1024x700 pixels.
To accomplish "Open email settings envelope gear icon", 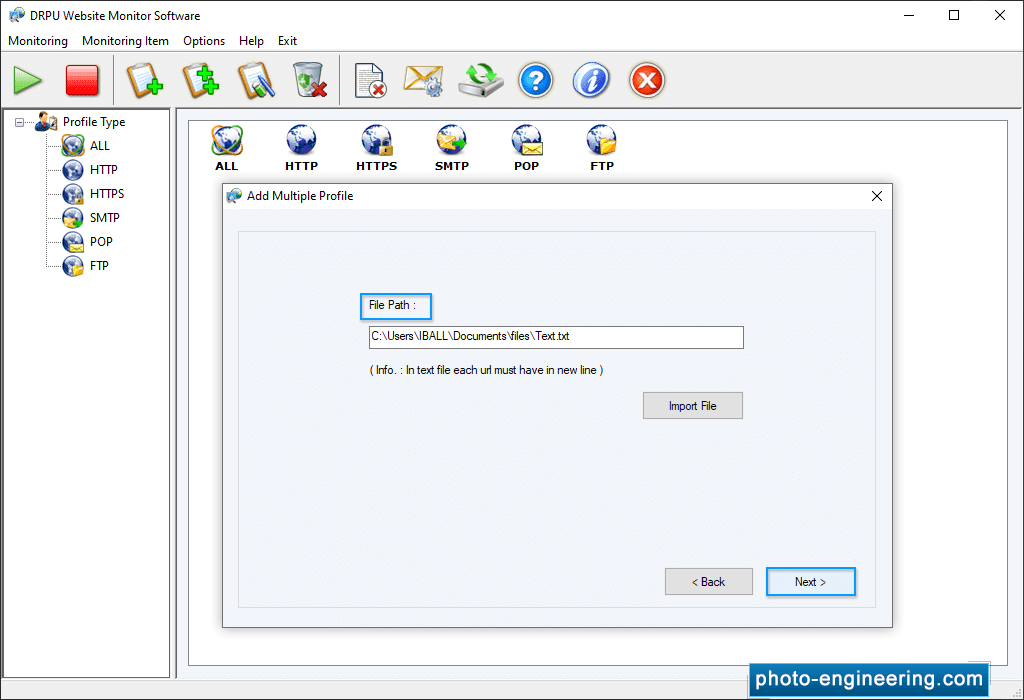I will tap(423, 80).
